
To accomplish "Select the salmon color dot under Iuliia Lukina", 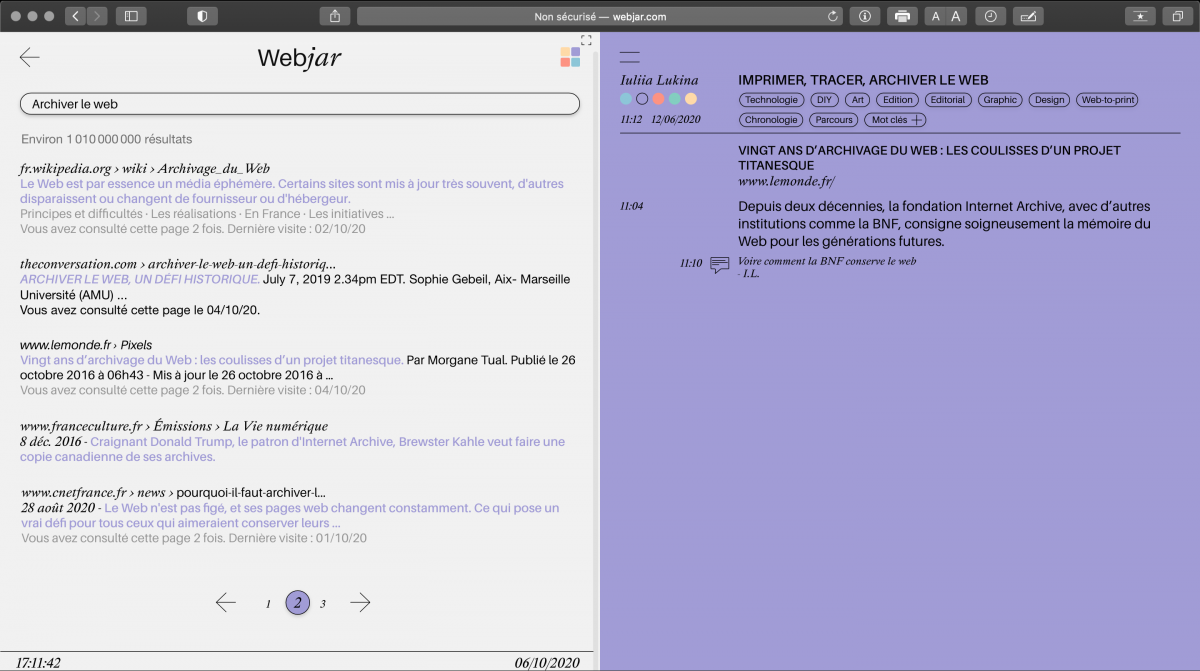I will [x=658, y=99].
